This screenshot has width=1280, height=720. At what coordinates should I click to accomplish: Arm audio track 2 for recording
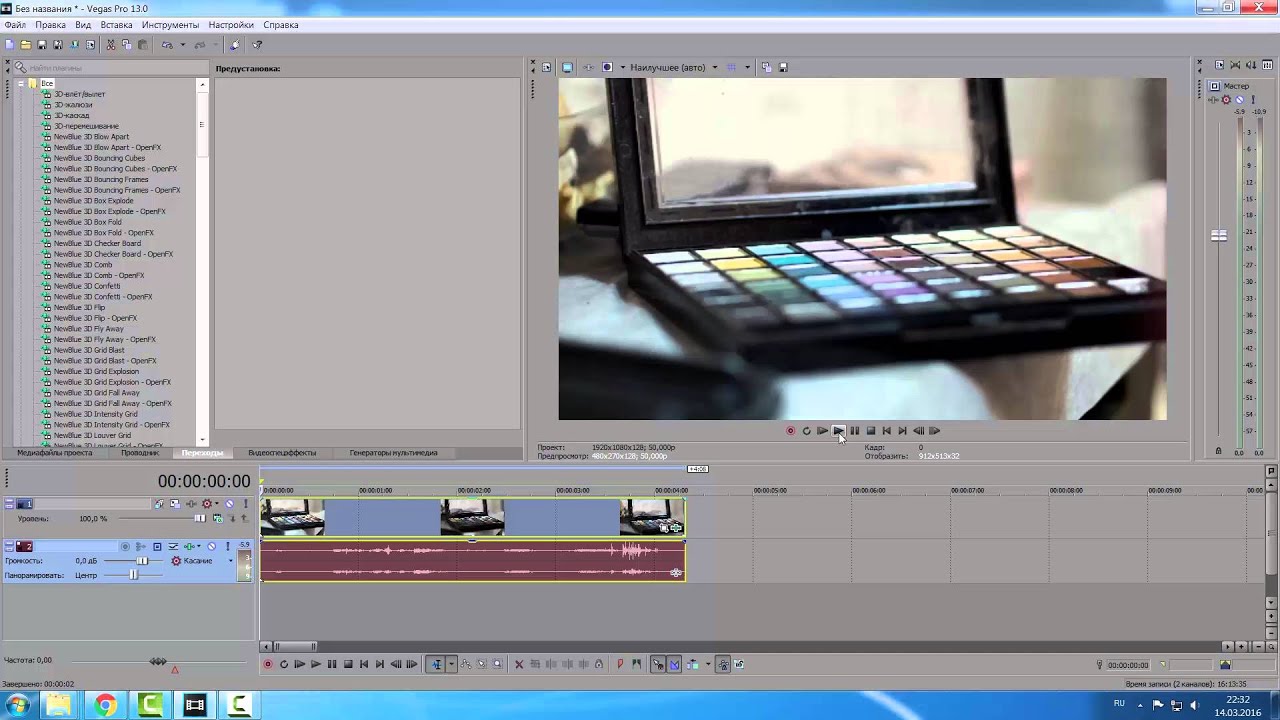coord(125,546)
